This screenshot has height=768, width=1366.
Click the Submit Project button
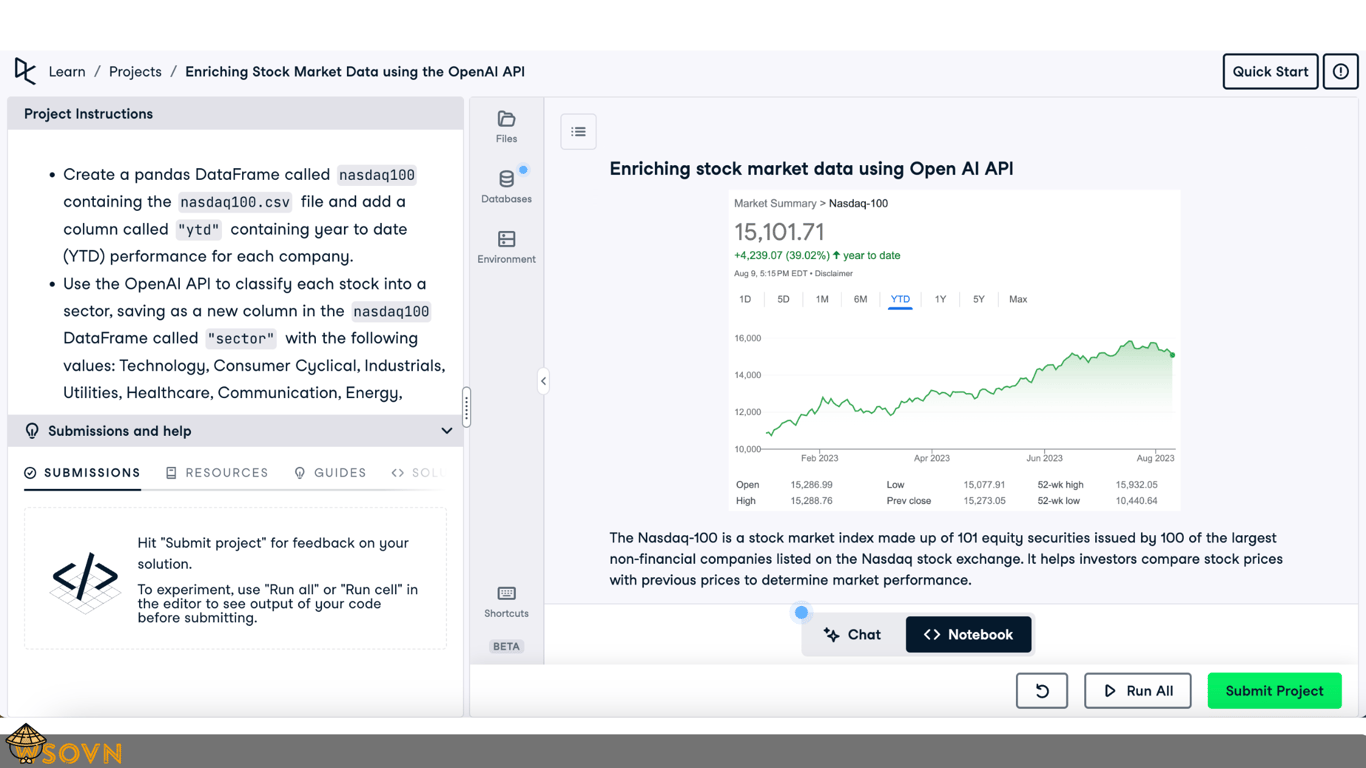[x=1274, y=690]
